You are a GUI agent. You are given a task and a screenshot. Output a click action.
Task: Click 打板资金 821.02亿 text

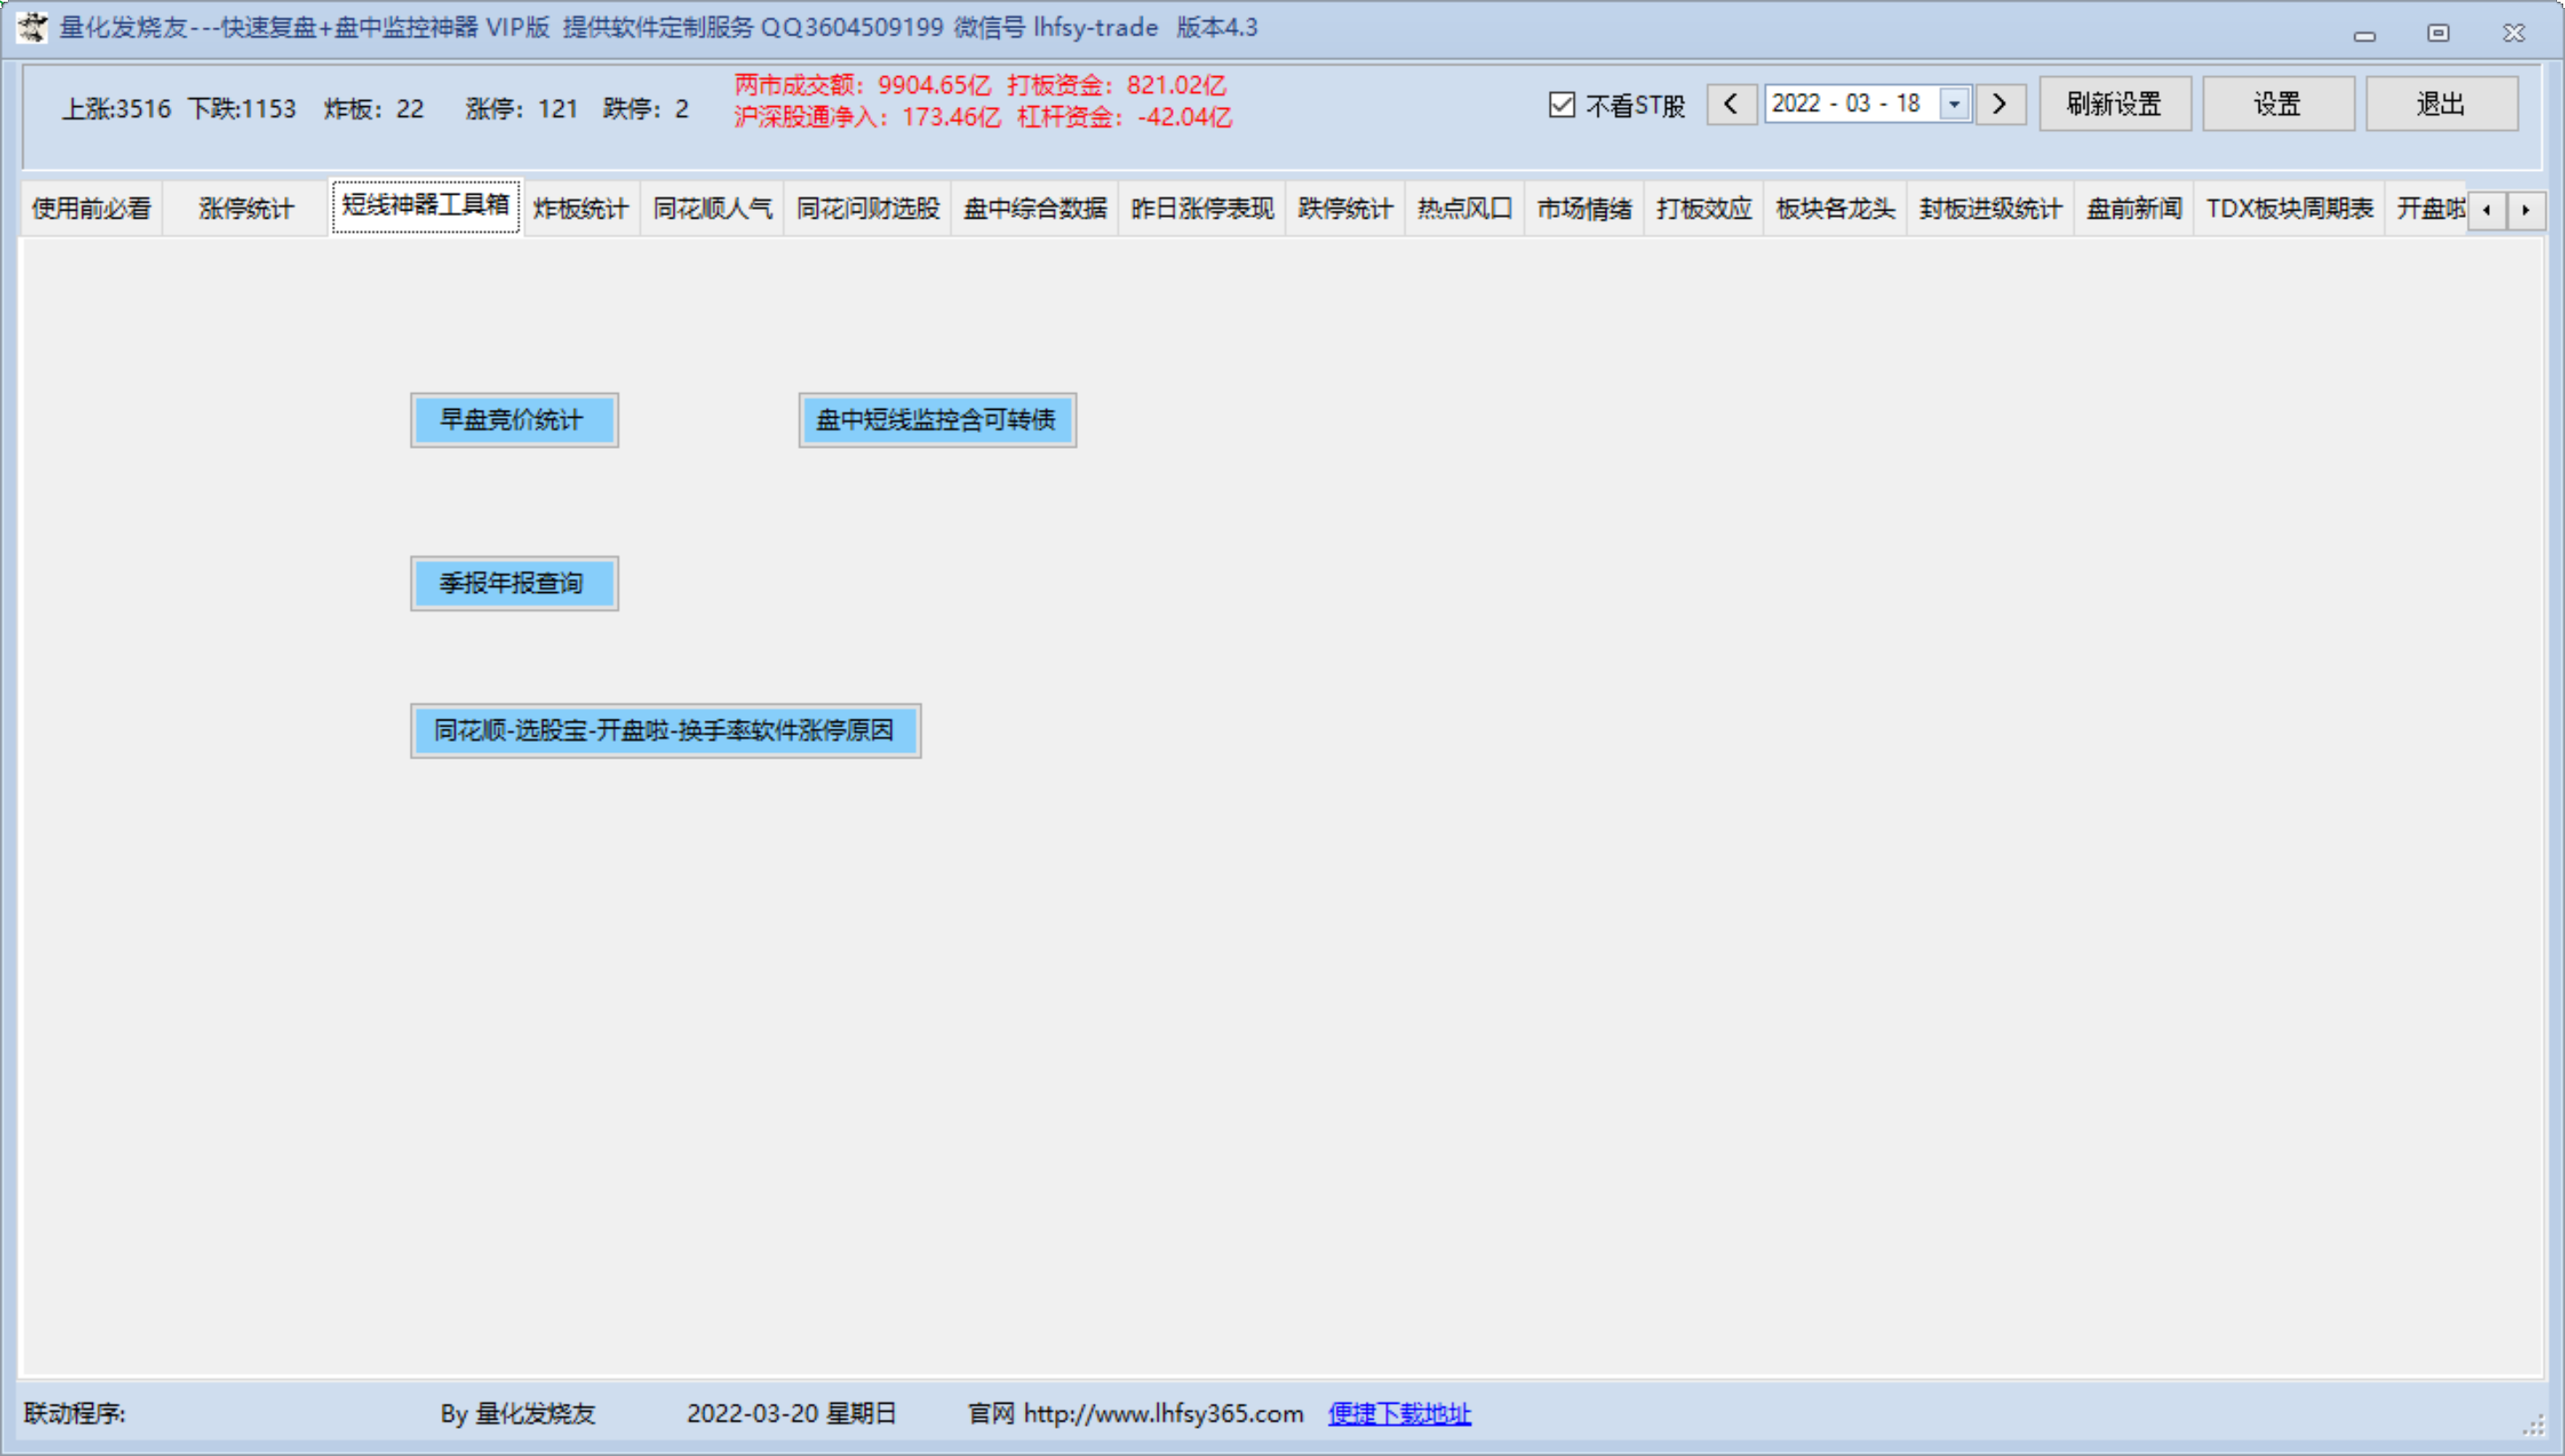pos(1116,85)
